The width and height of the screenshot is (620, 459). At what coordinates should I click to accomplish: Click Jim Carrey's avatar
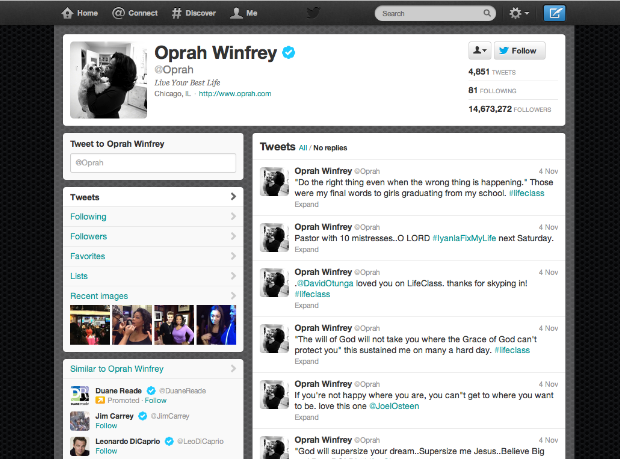pyautogui.click(x=80, y=421)
